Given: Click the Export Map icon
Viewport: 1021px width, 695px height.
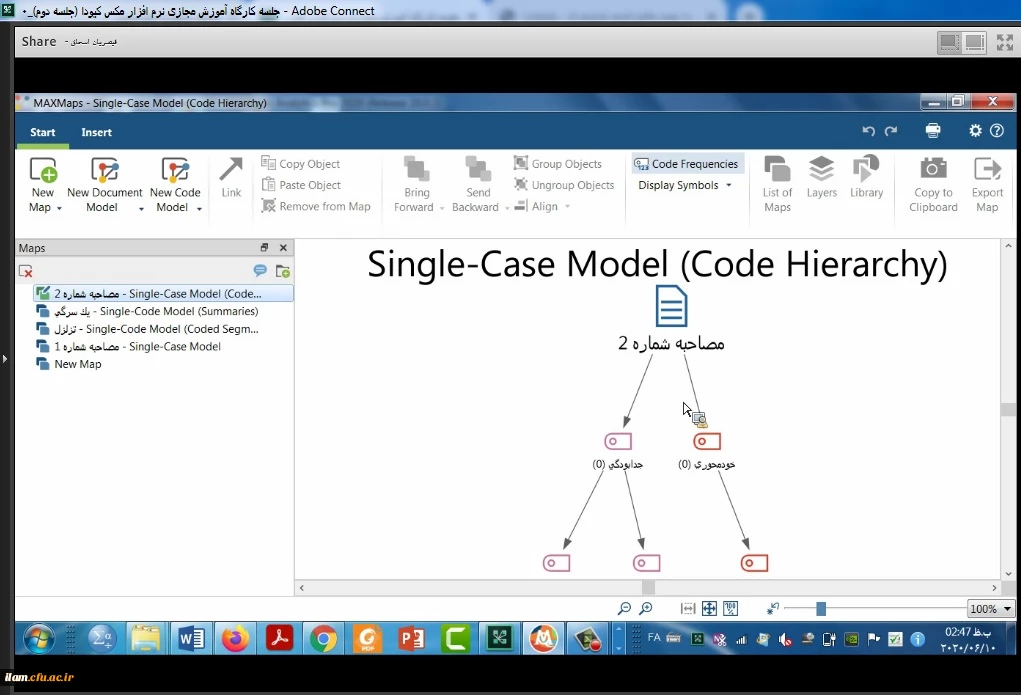Looking at the screenshot, I should pos(987,170).
